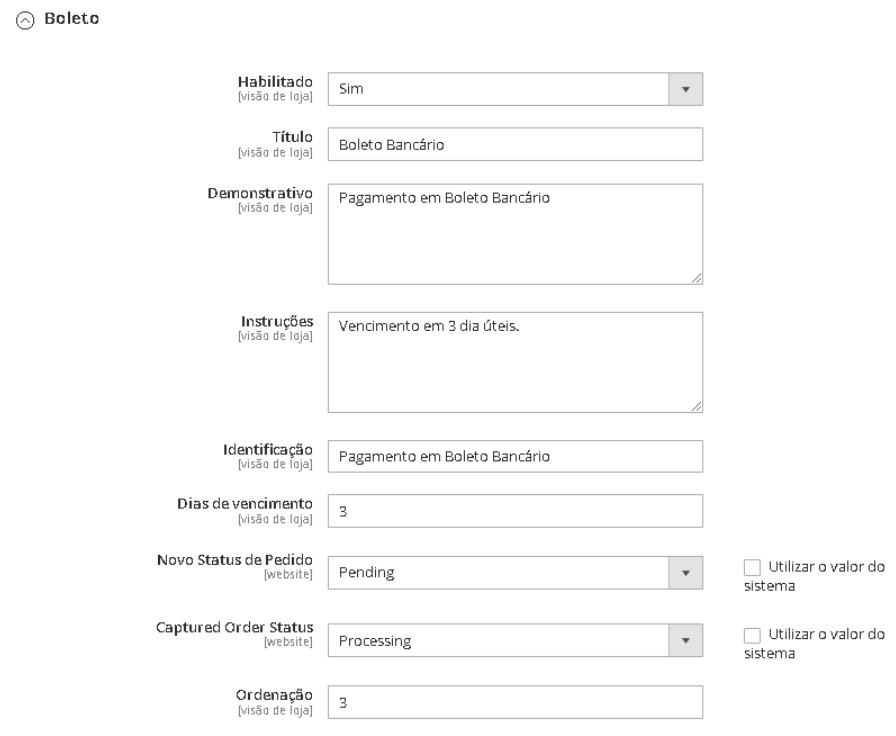
Task: Click inside the Demonstrativo text area
Action: pyautogui.click(x=515, y=234)
